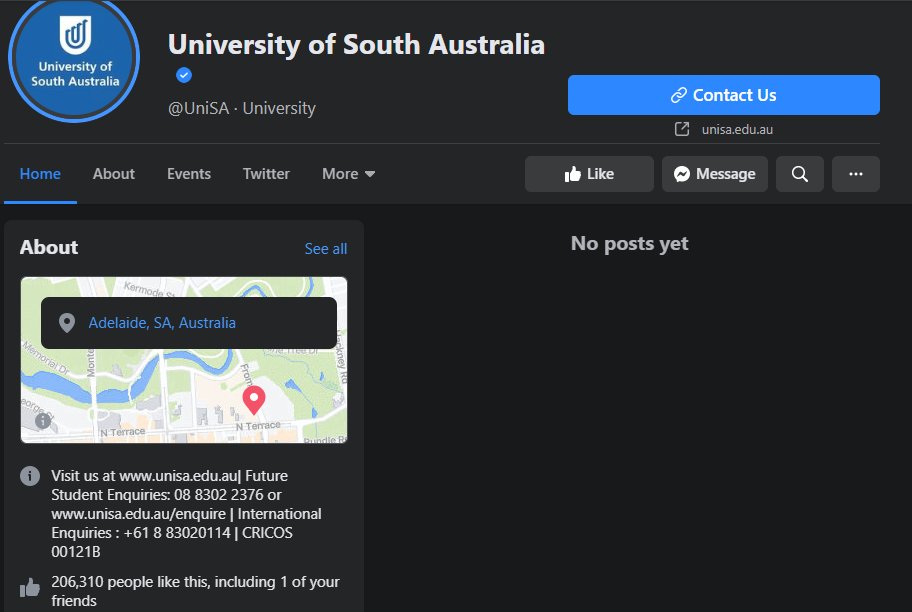This screenshot has width=912, height=612.
Task: Switch to the Events tab
Action: 188,173
